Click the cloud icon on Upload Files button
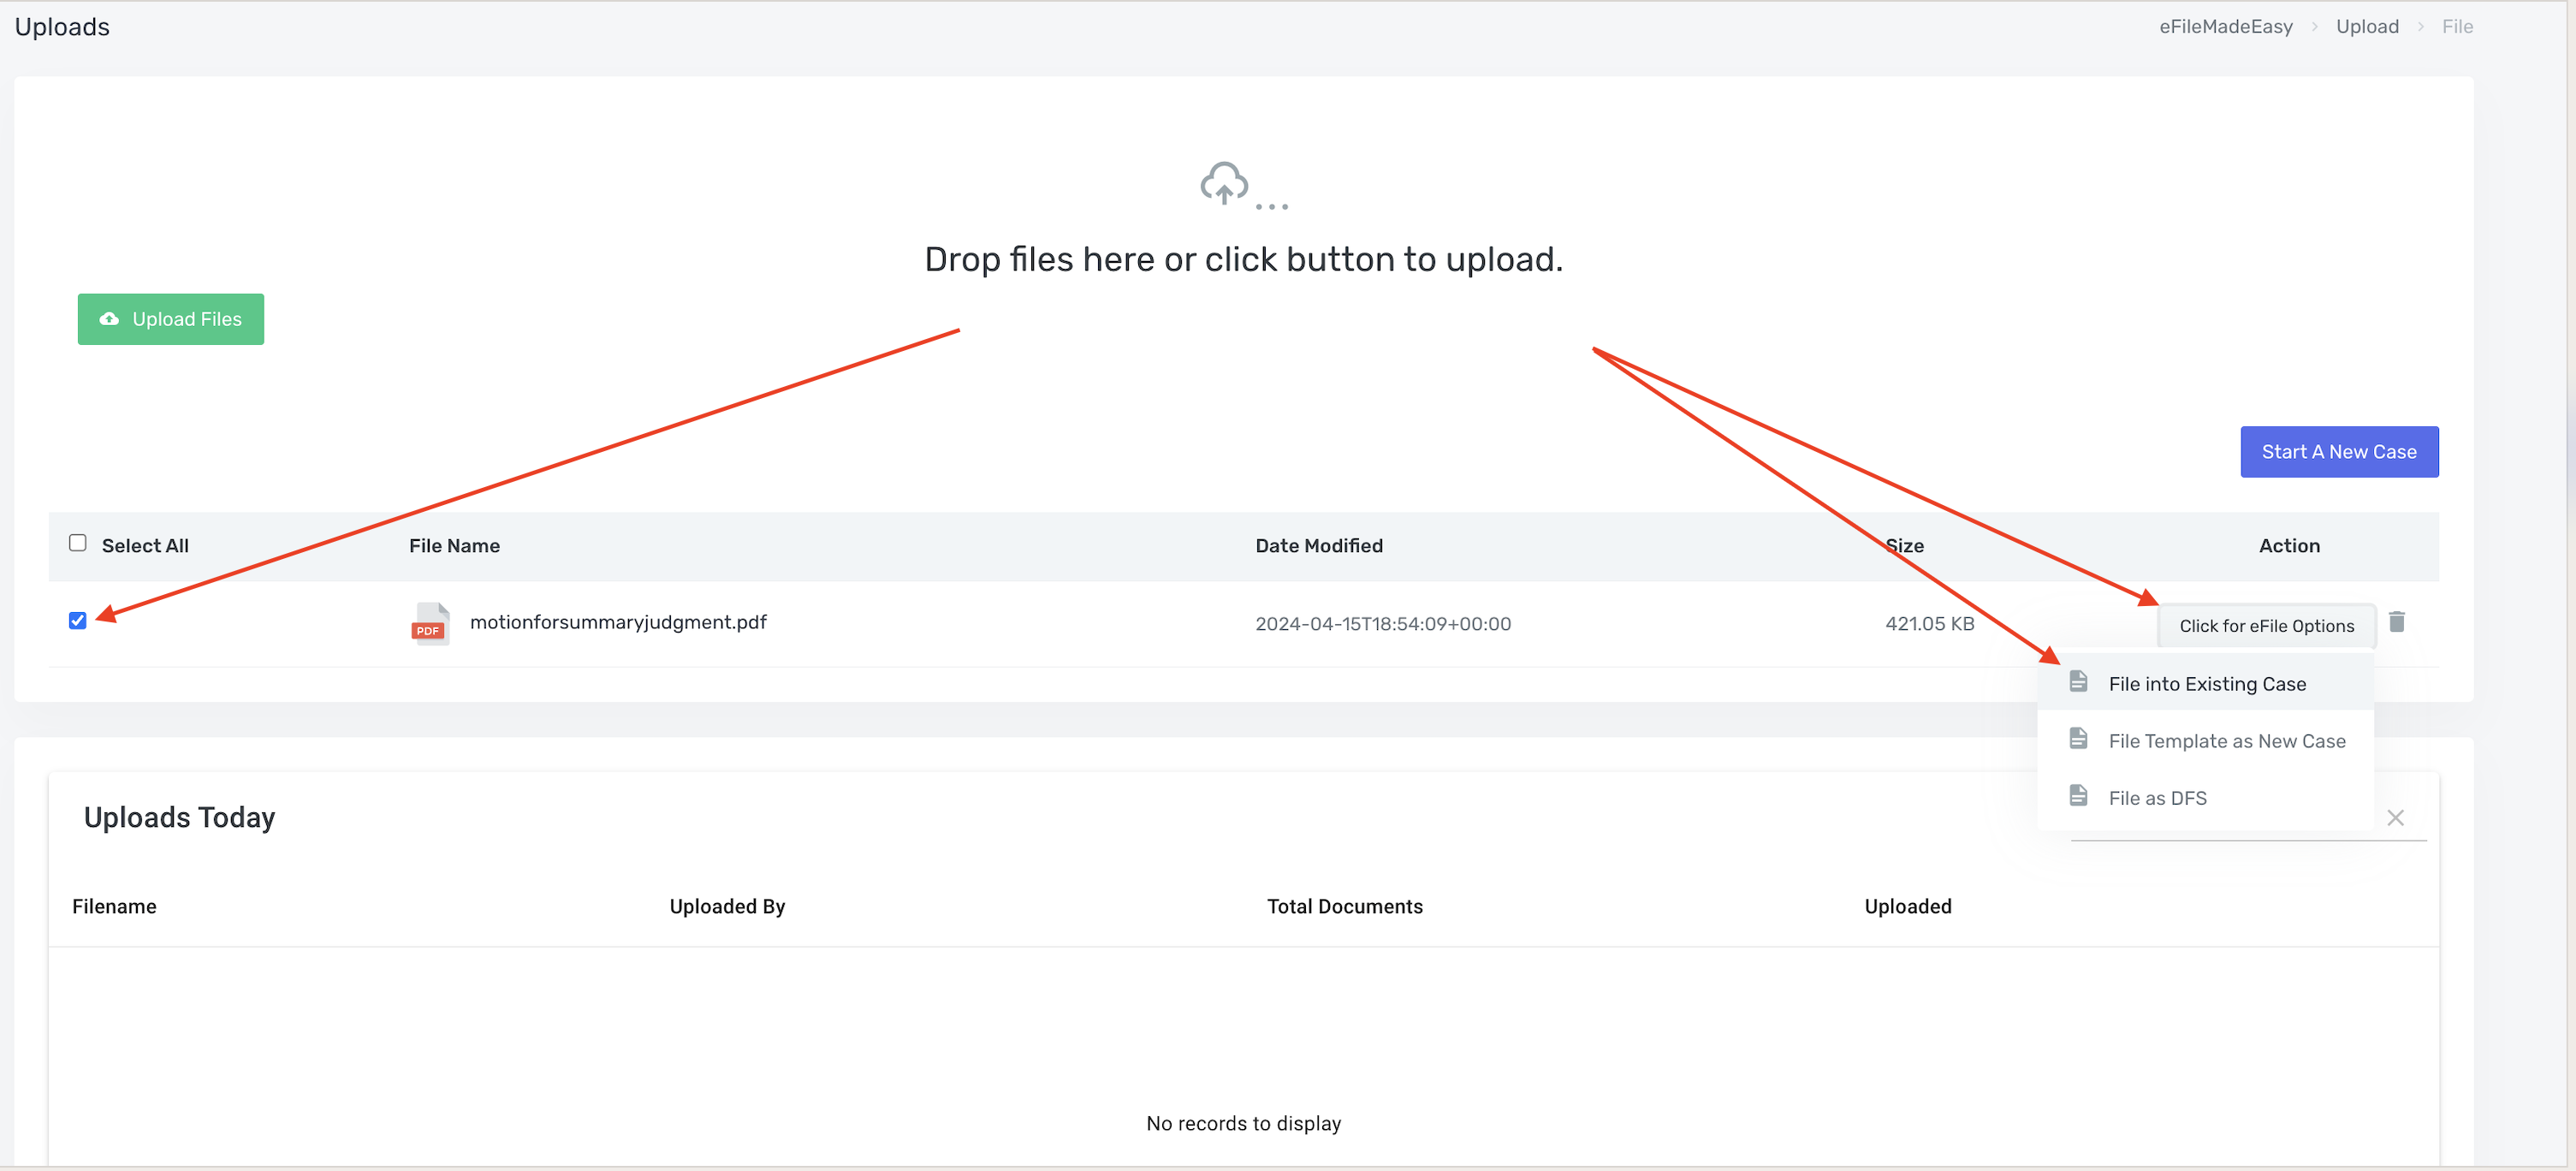This screenshot has width=2576, height=1171. tap(109, 319)
